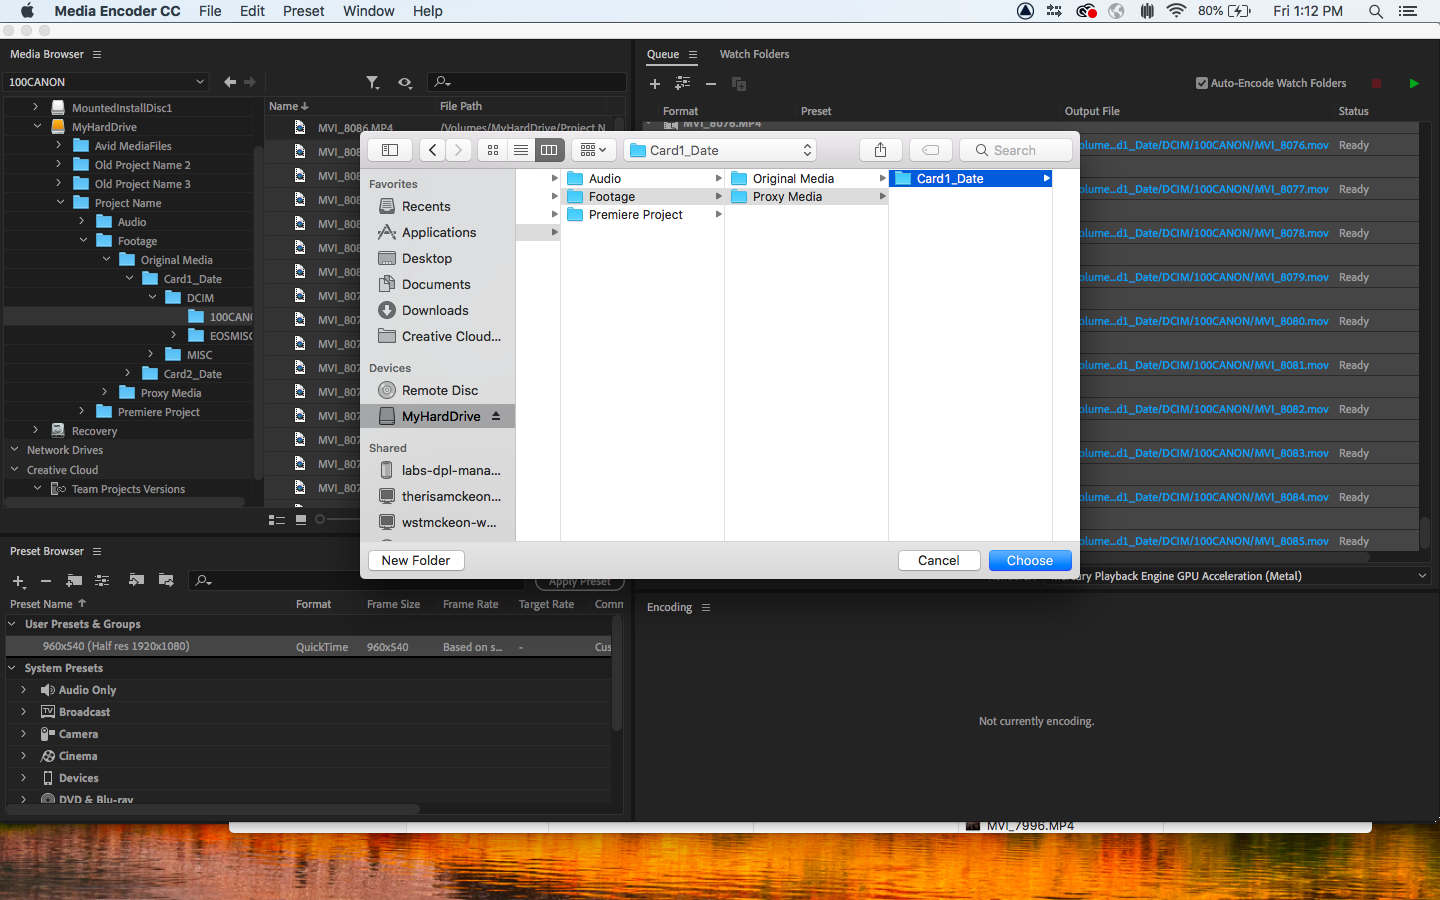The image size is (1440, 900).
Task: Switch Media Browser to list view
Action: point(277,519)
